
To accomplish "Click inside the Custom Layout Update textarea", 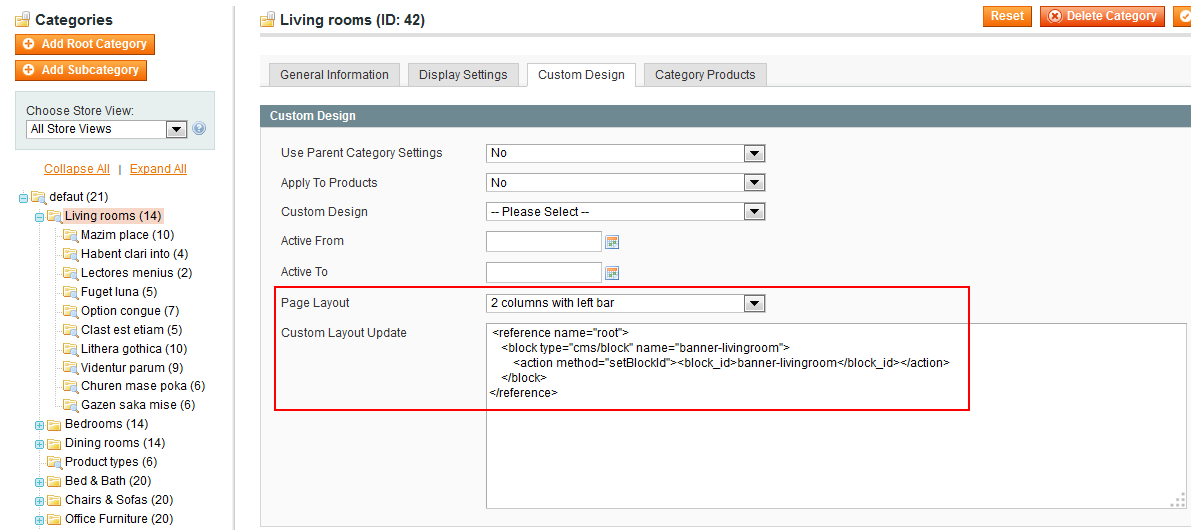I will pyautogui.click(x=836, y=415).
